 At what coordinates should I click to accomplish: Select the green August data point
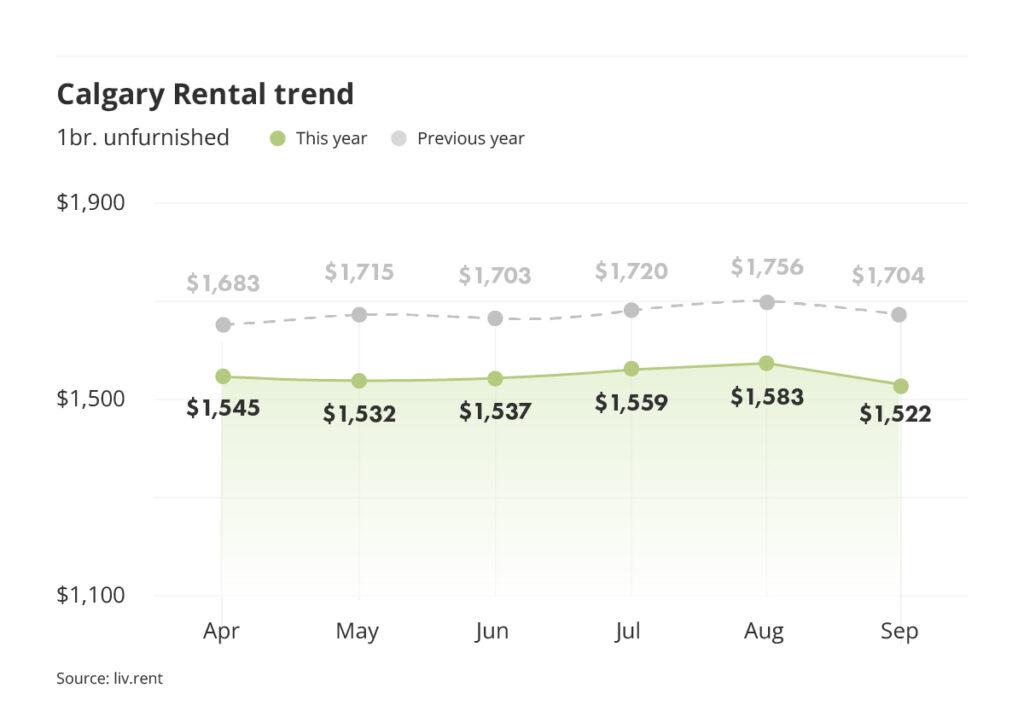tap(766, 363)
